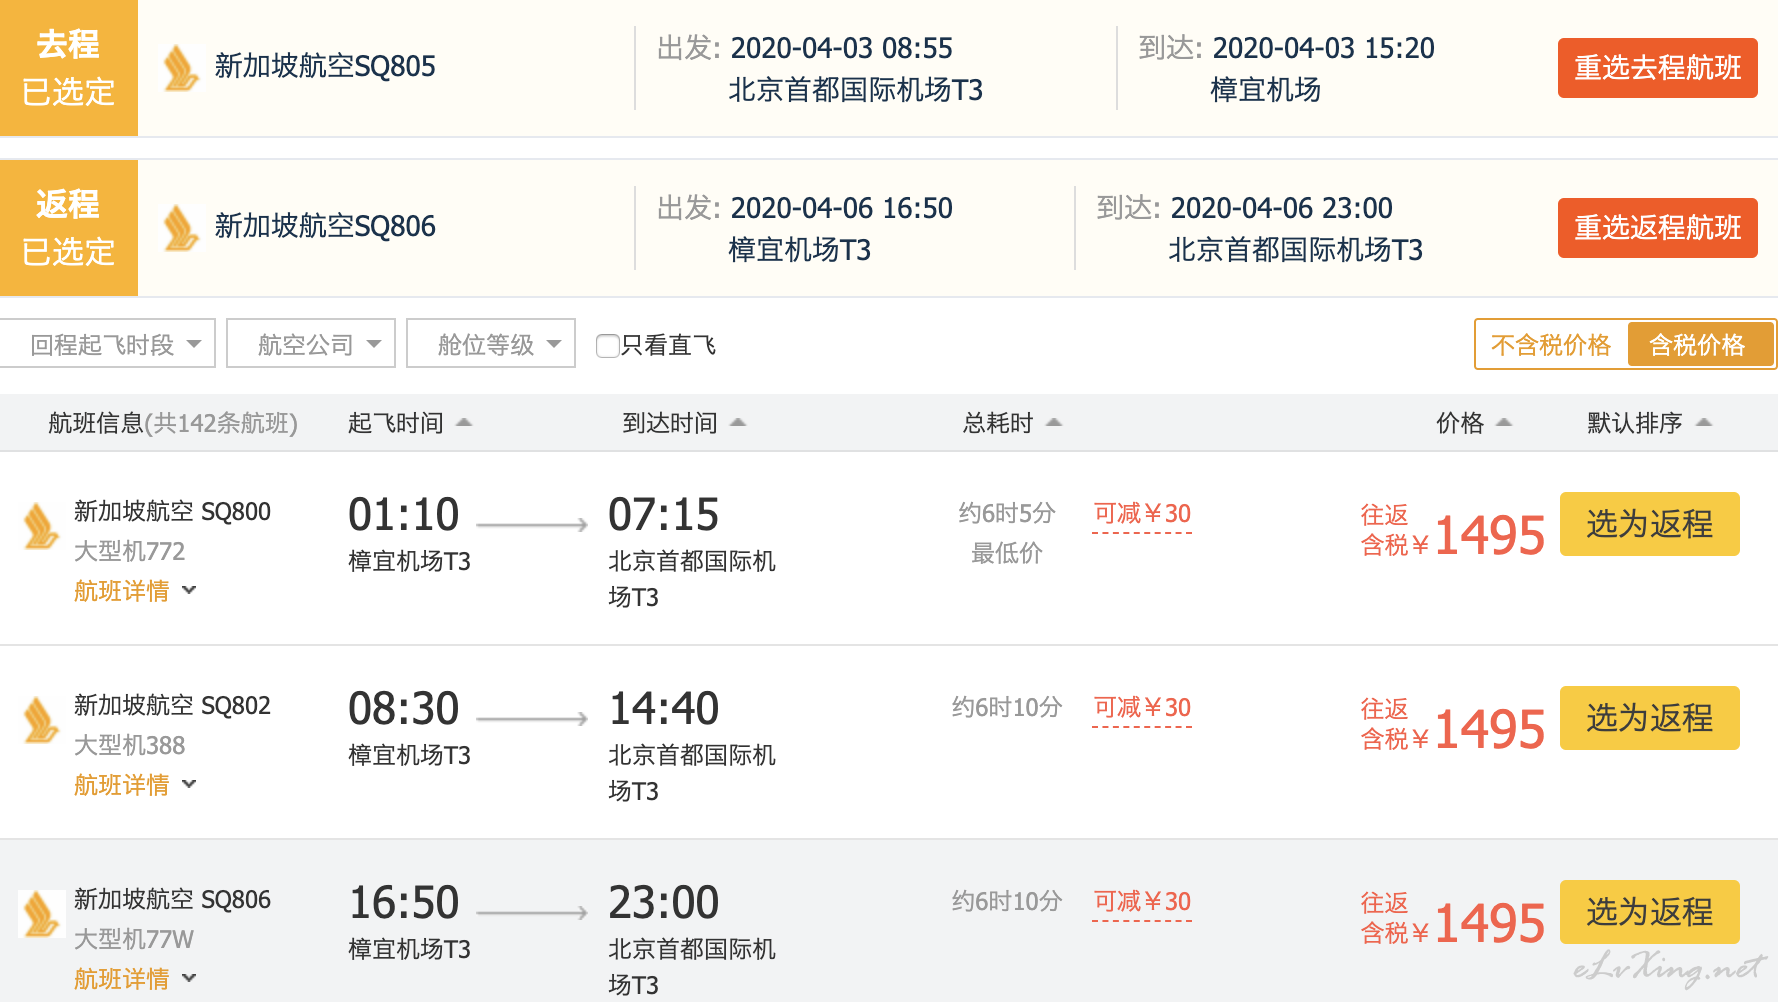
Task: Sort by price arrow
Action: 1504,423
